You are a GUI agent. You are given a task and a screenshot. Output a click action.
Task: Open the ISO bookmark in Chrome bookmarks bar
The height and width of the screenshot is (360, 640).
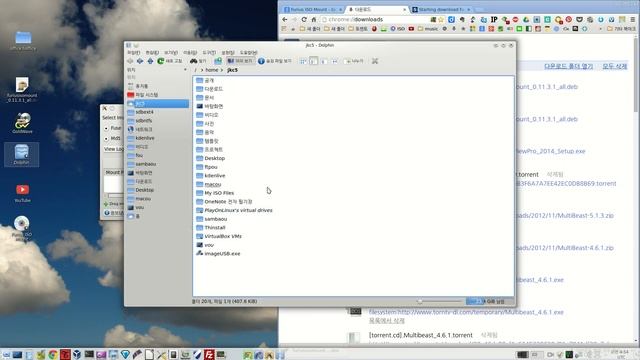pos(397,29)
